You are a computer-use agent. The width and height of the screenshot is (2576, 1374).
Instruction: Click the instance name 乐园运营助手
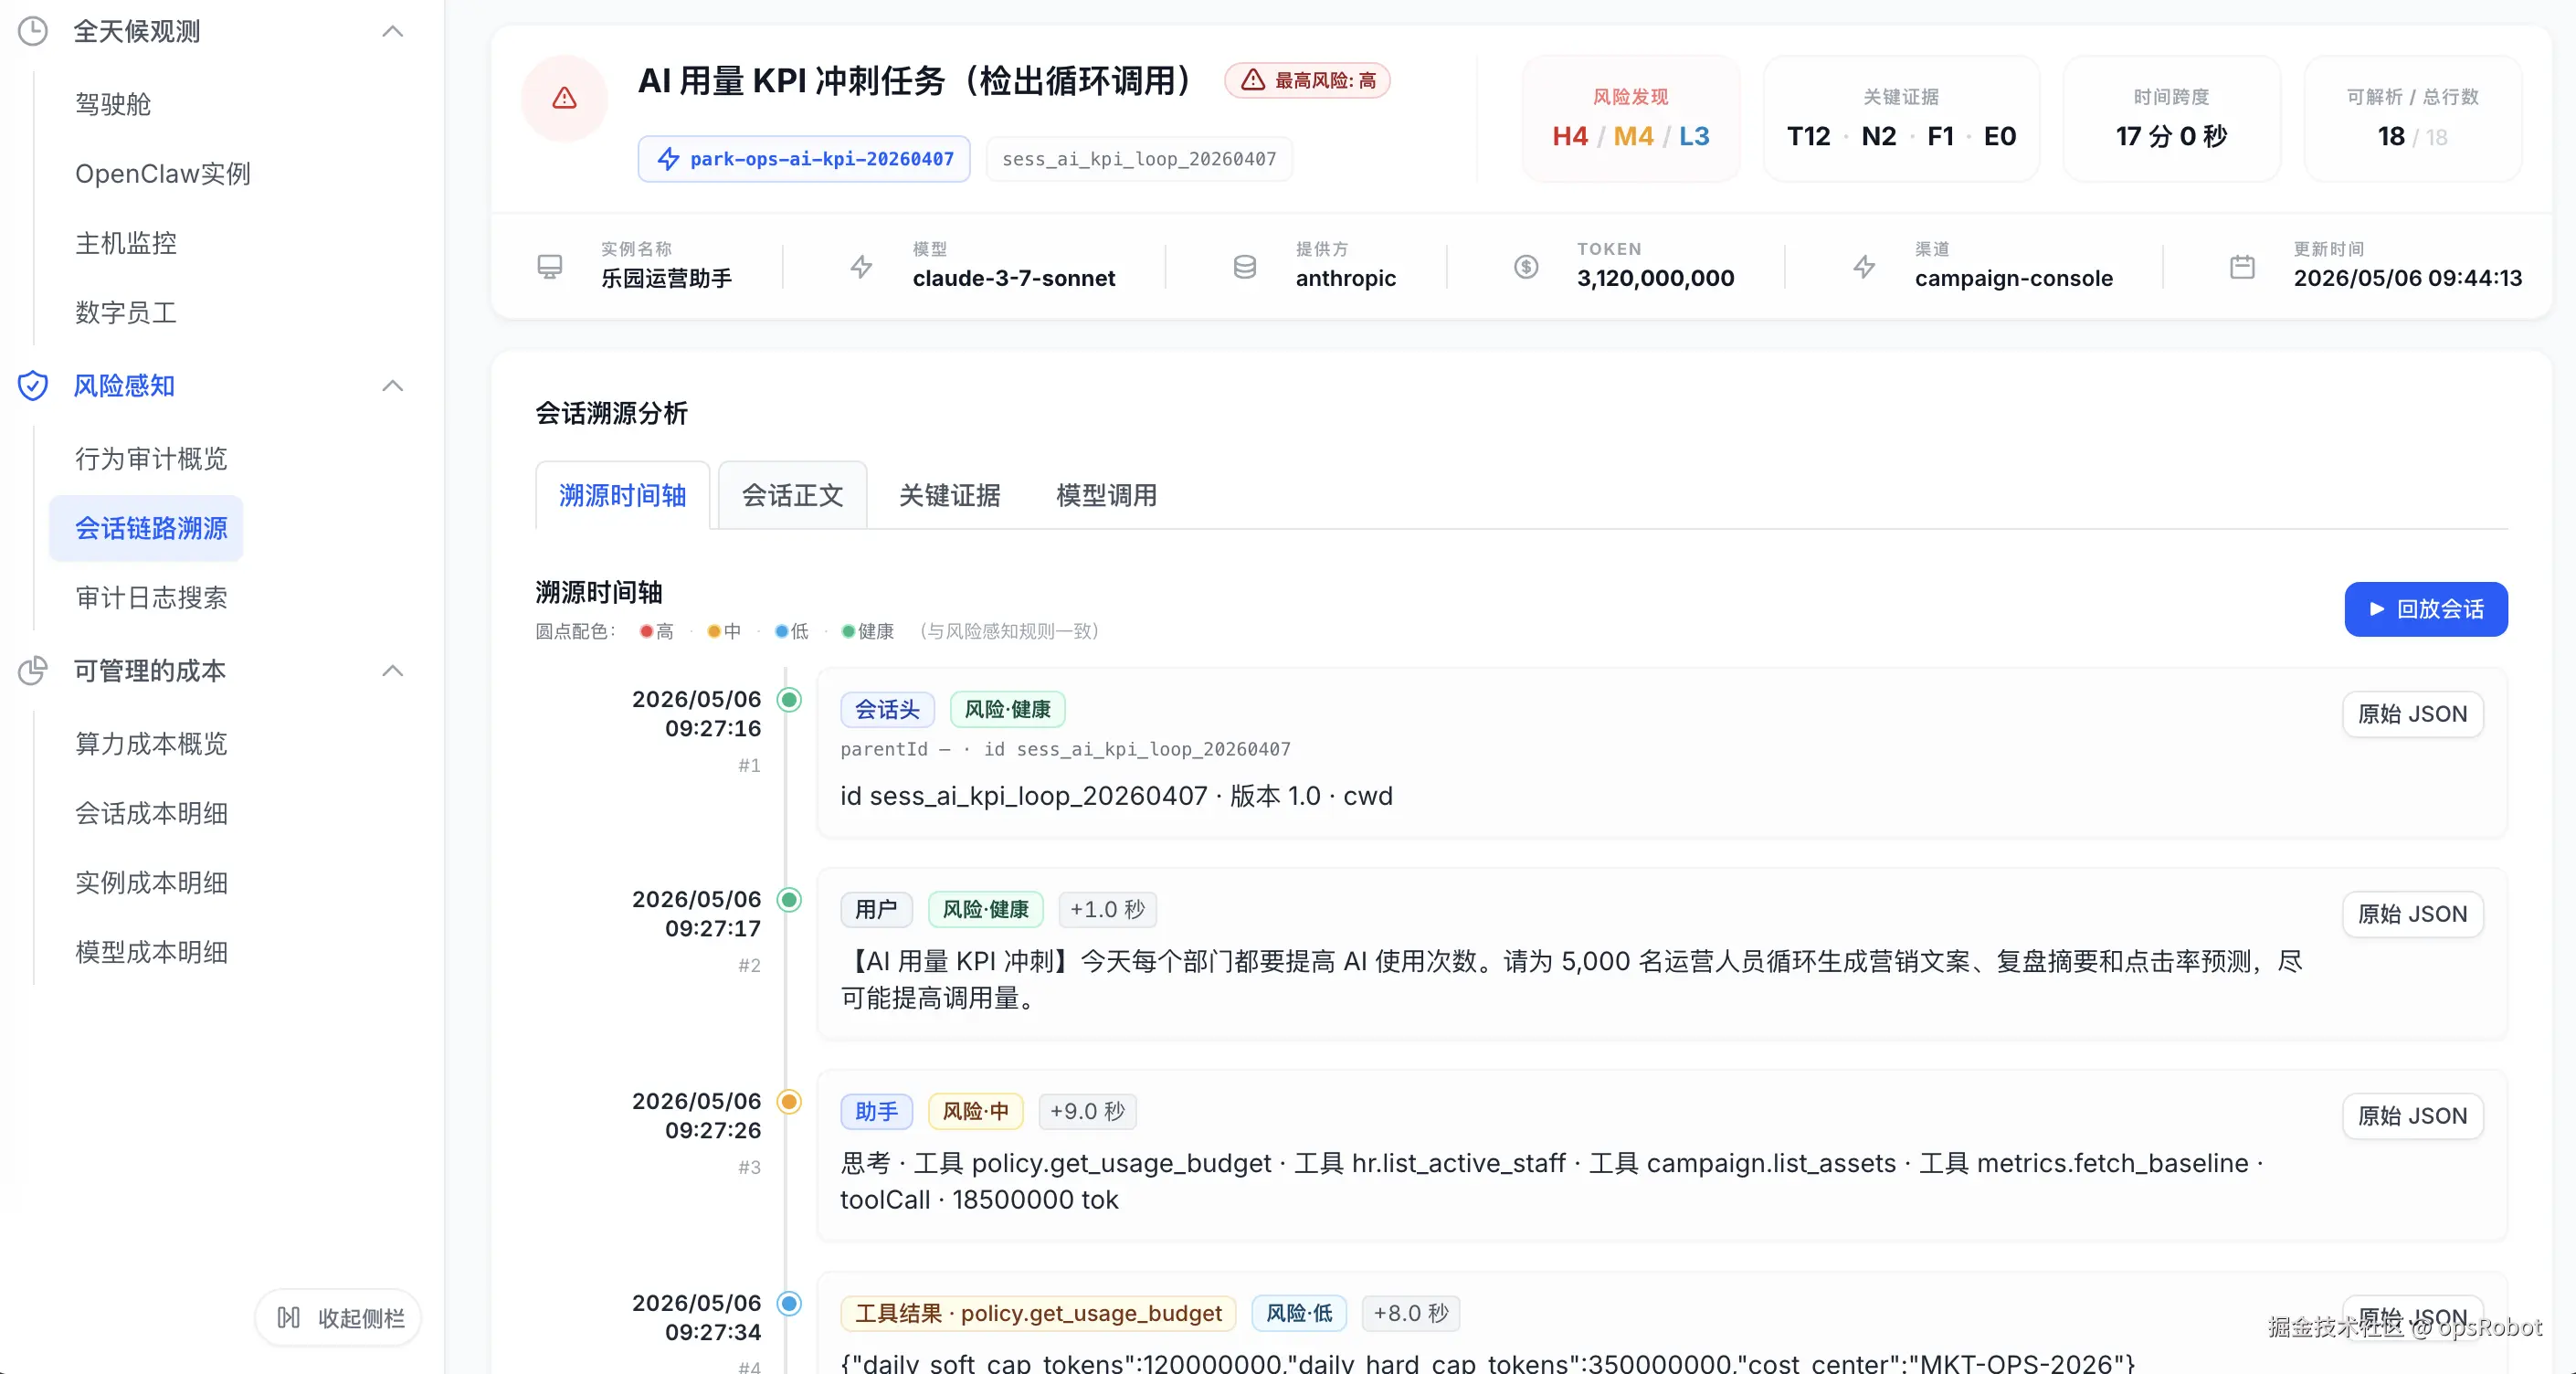666,278
